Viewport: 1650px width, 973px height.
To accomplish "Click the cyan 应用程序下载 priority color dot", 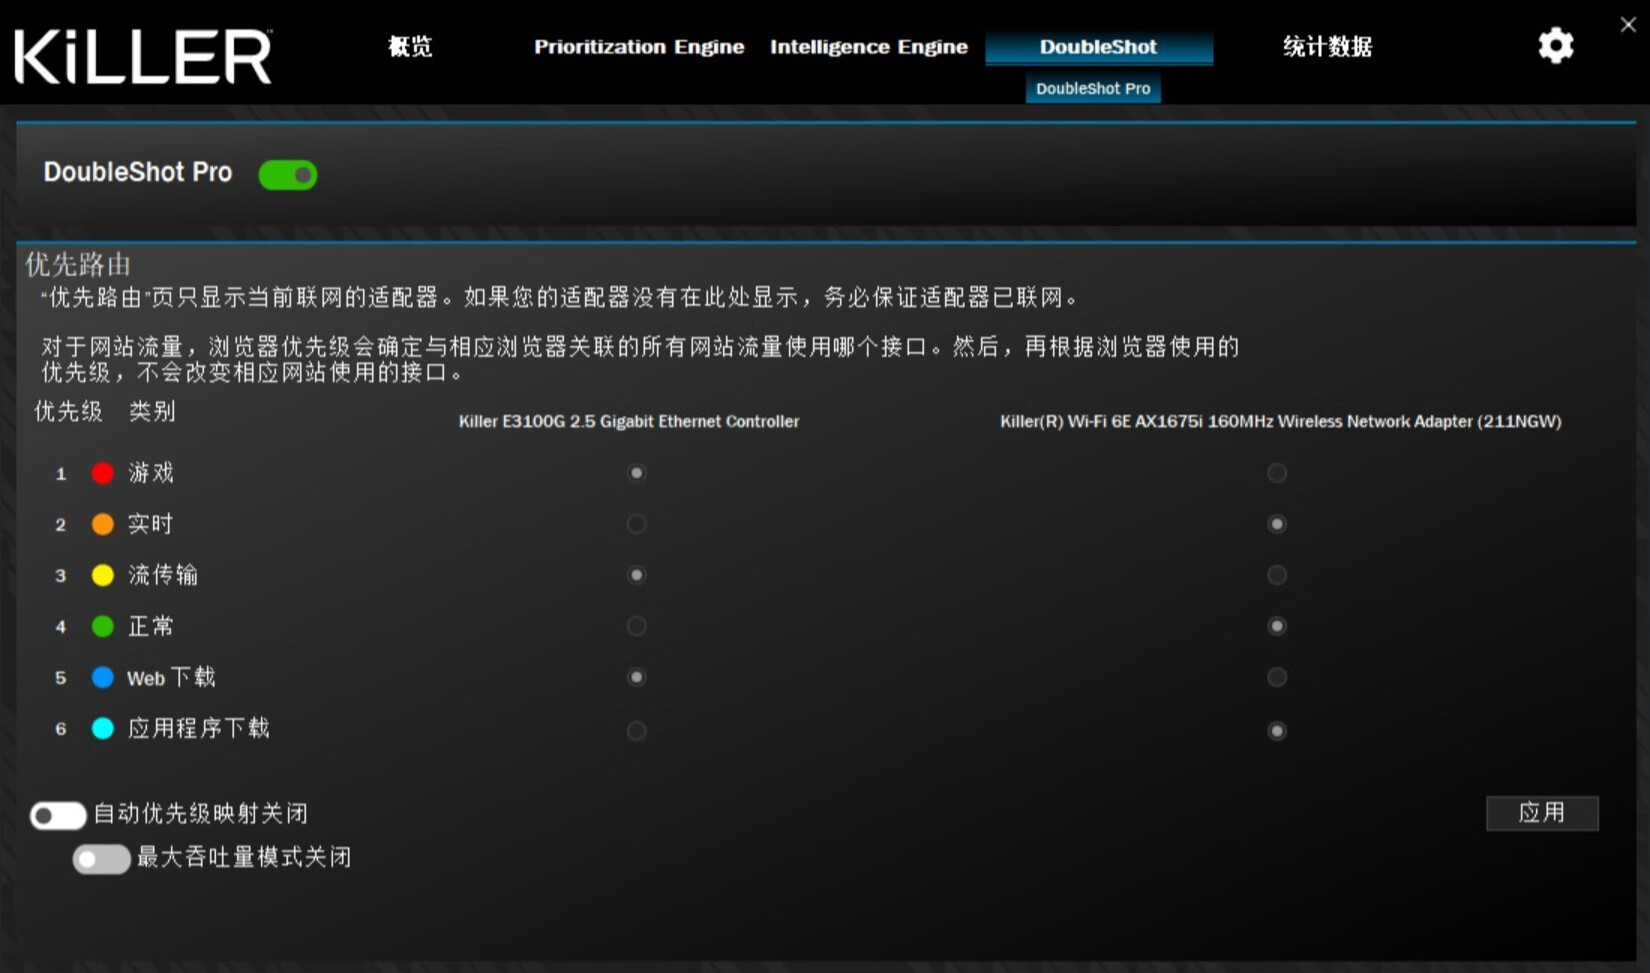I will click(102, 729).
